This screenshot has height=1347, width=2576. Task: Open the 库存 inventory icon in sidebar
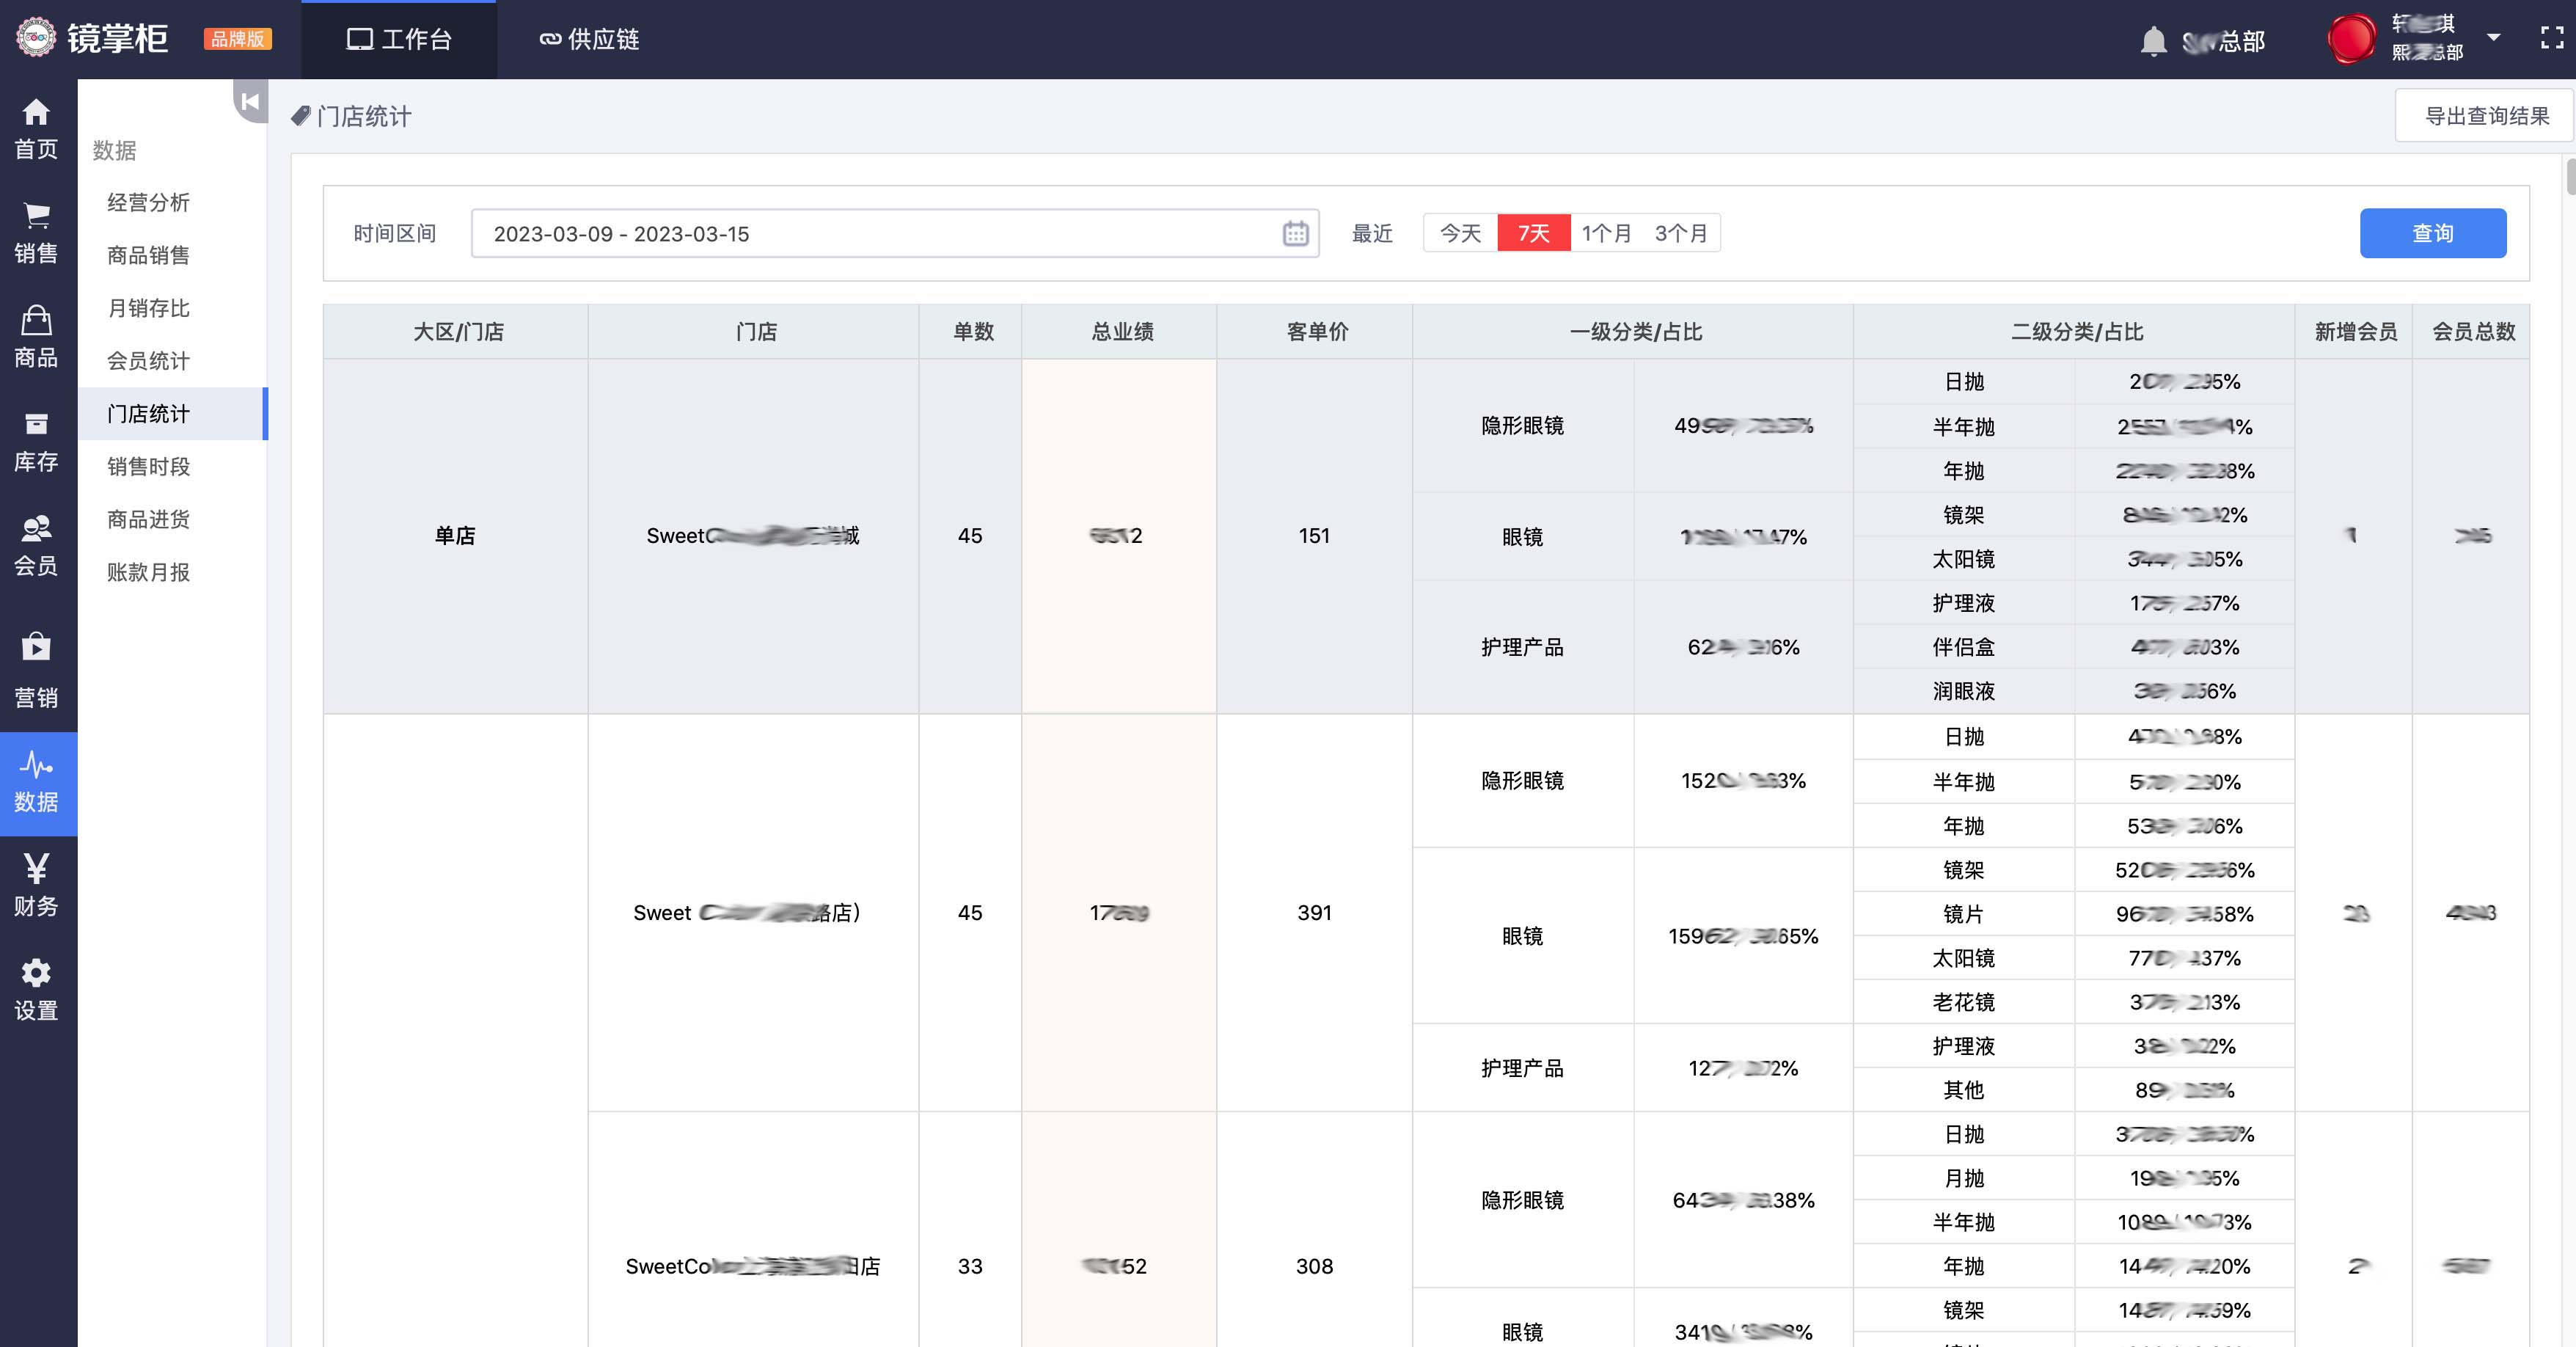[37, 424]
